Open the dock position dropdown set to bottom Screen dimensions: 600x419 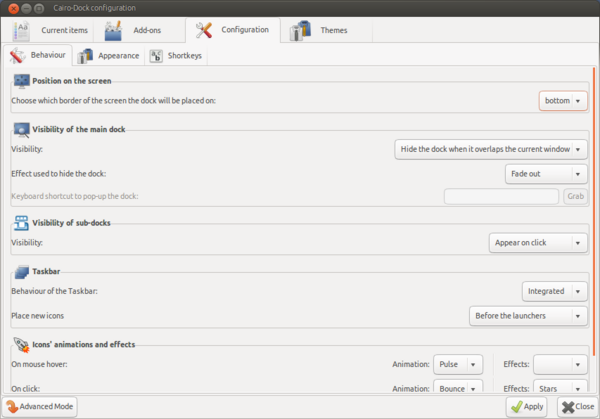(563, 101)
